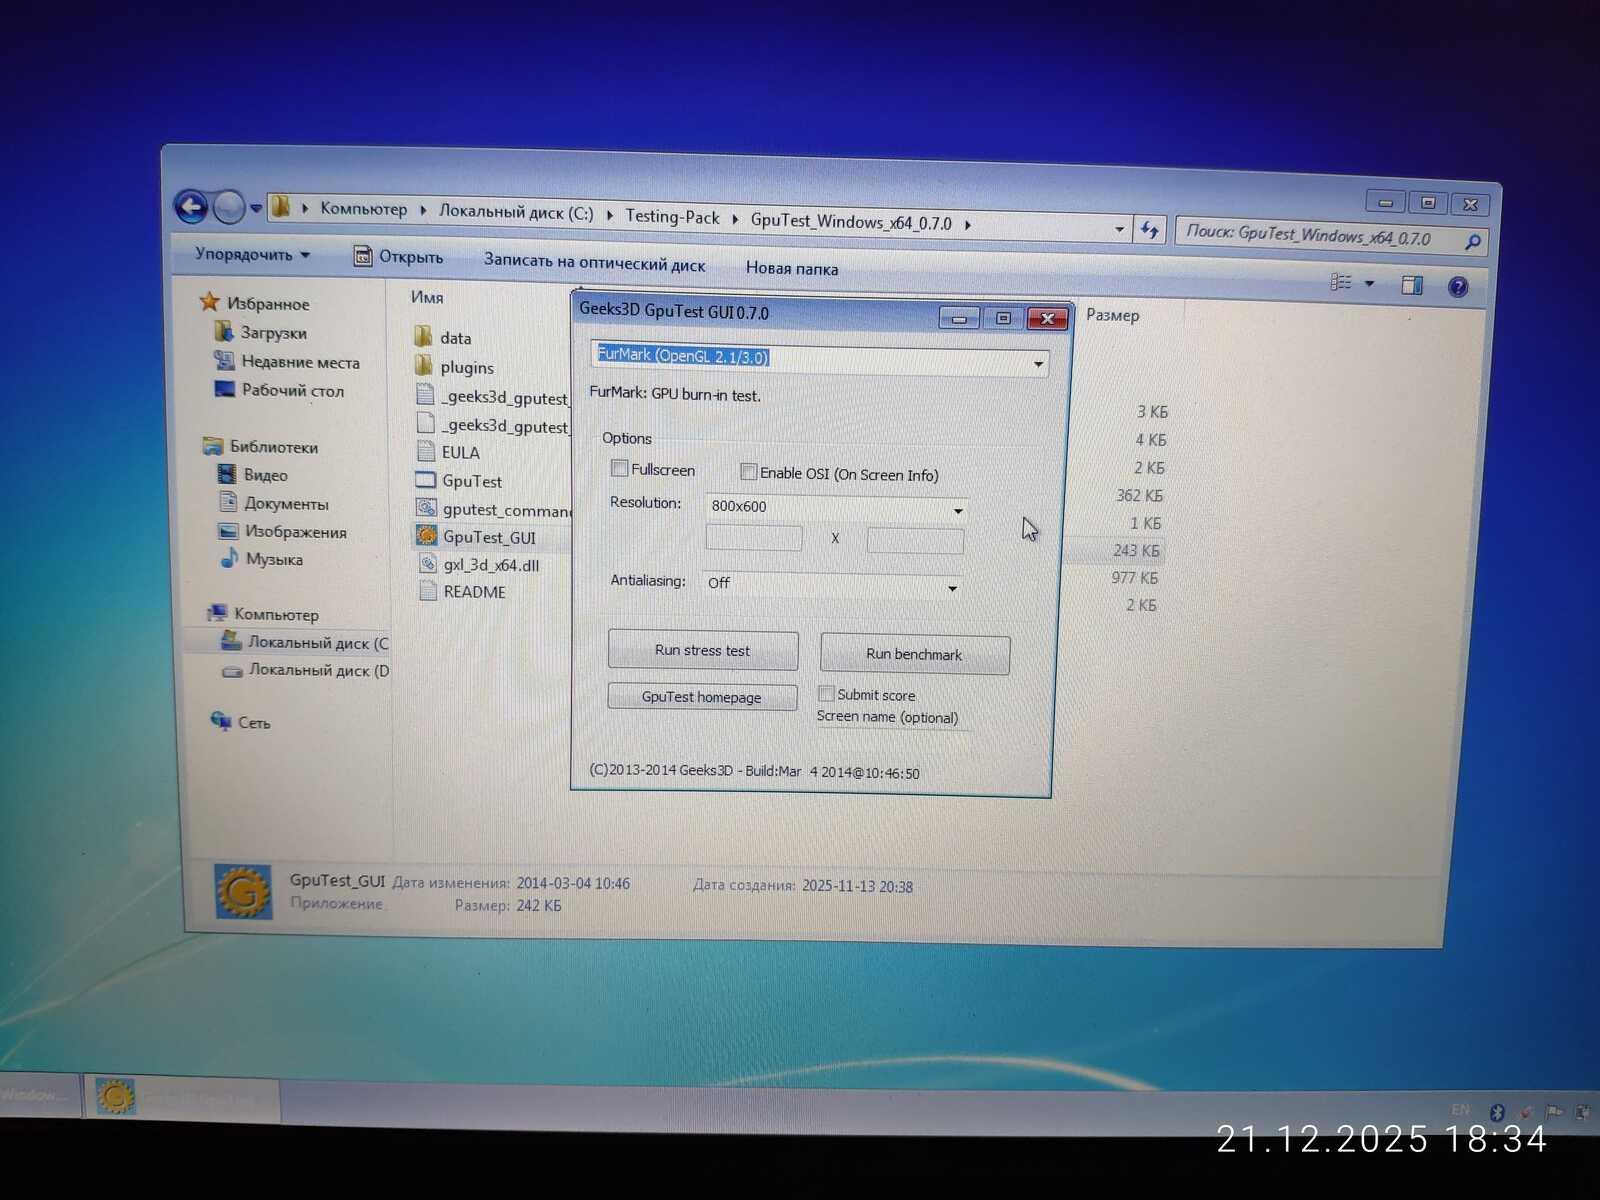Screen dimensions: 1600x1200
Task: Open the Документы library
Action: pos(286,503)
